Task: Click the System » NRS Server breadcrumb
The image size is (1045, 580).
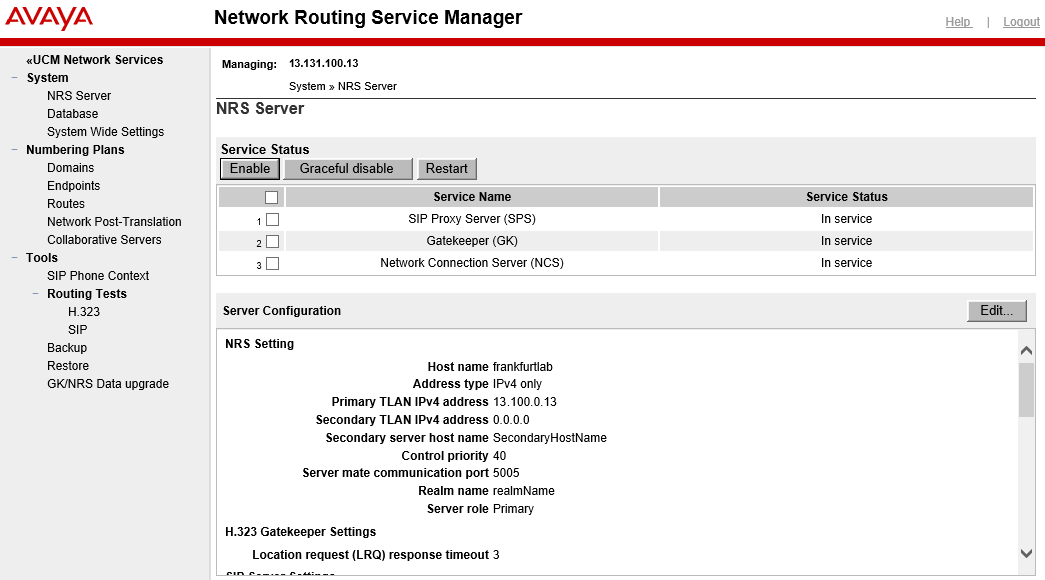Action: pos(343,86)
